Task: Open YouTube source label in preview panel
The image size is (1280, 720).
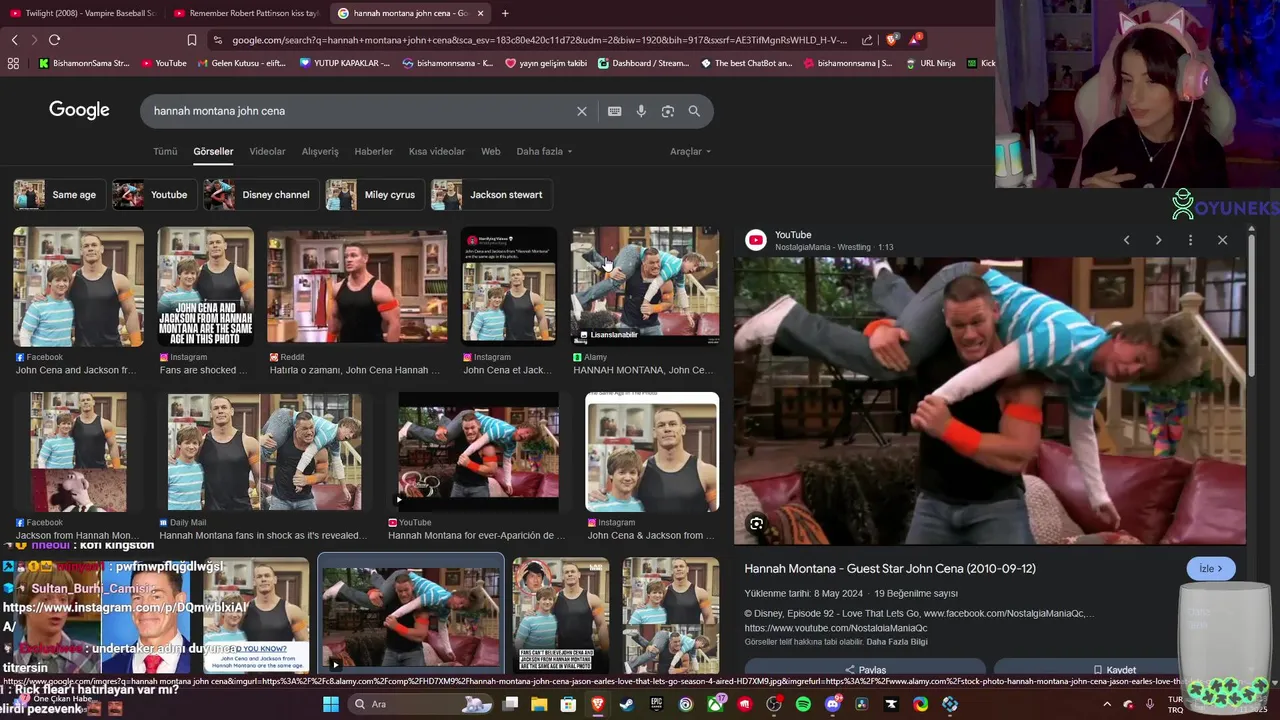Action: pyautogui.click(x=793, y=235)
